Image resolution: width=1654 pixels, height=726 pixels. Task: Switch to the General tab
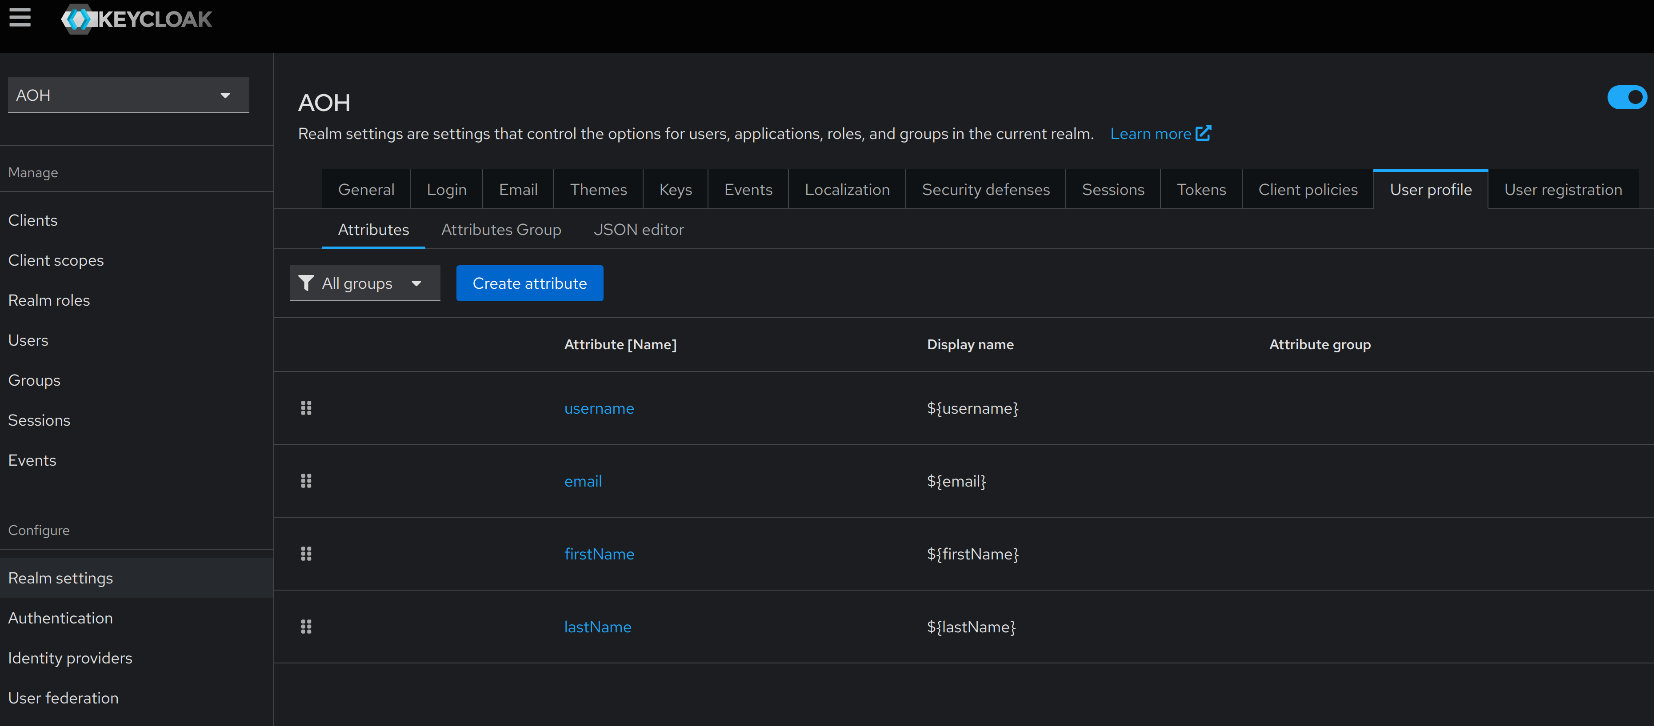coord(366,189)
